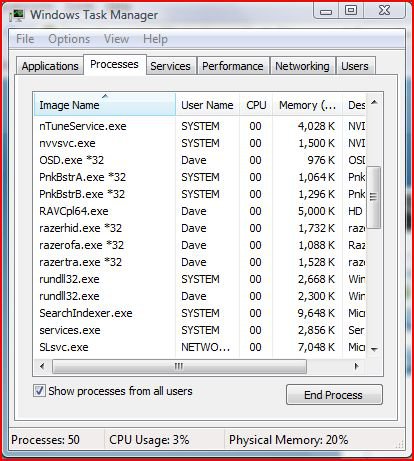Minimize the Task Manager window
Image resolution: width=414 pixels, height=461 pixels.
tap(326, 11)
